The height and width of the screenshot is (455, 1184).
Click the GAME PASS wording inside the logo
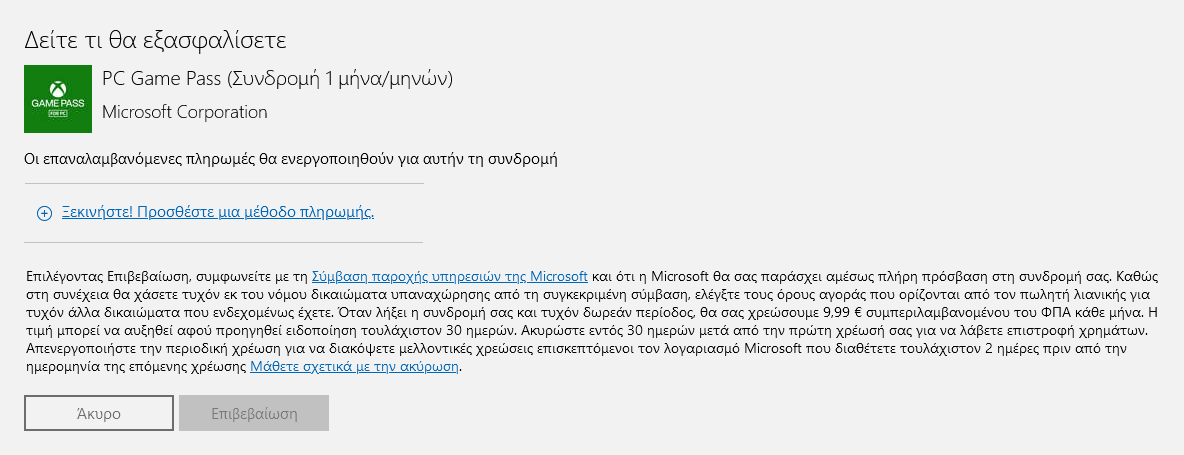point(58,103)
